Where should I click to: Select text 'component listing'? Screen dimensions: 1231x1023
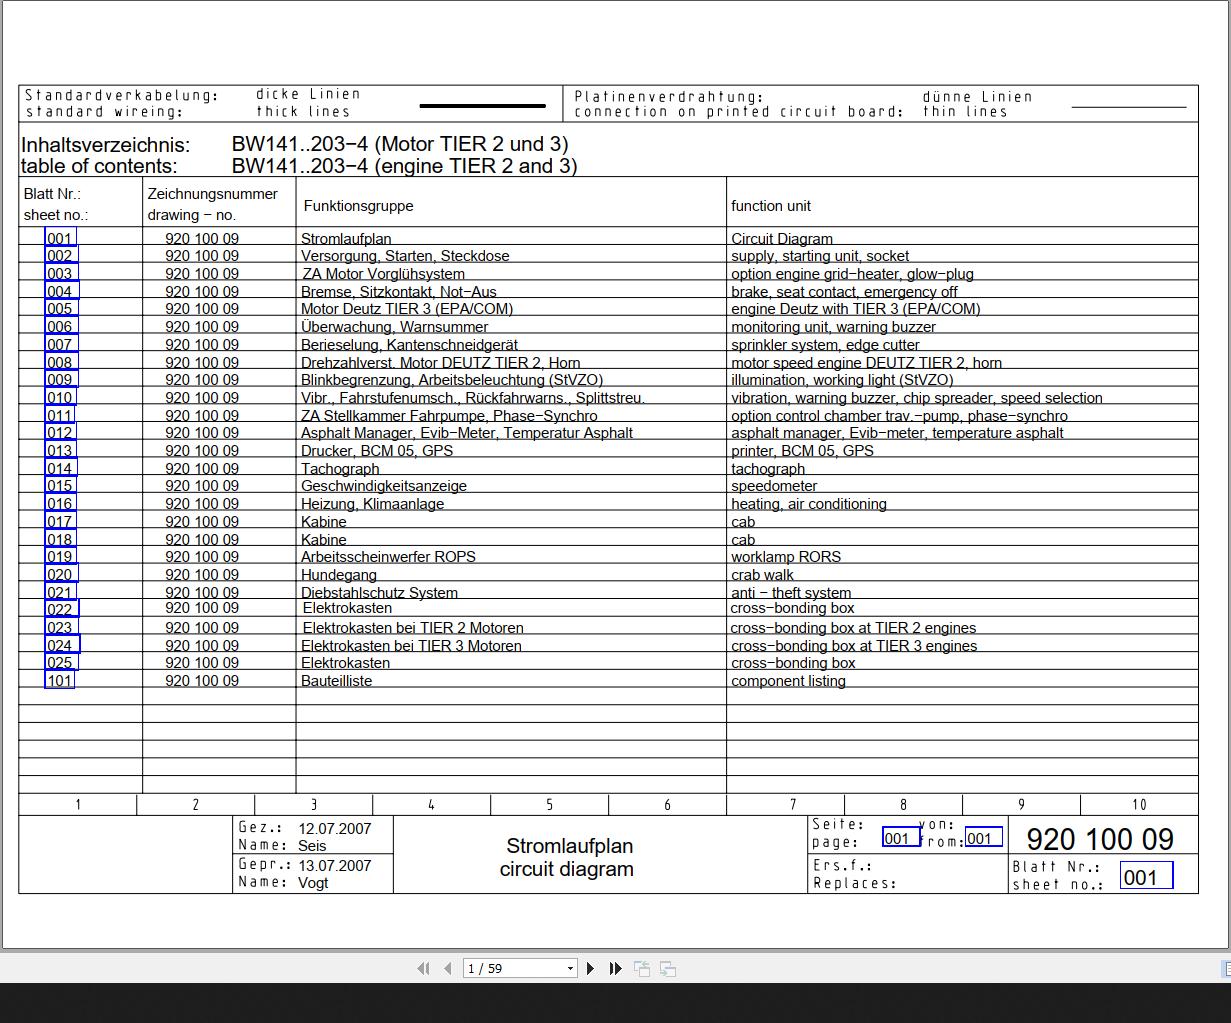point(788,681)
